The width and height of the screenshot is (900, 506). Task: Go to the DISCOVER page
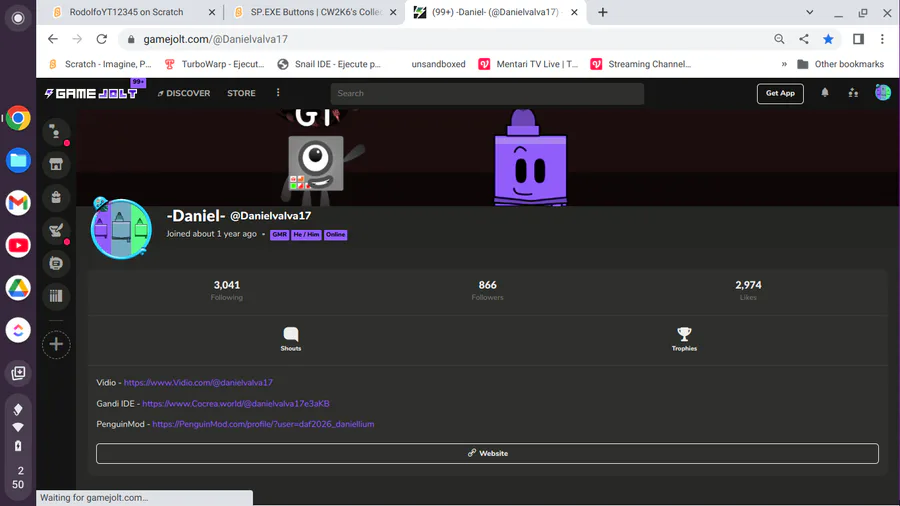pos(184,93)
